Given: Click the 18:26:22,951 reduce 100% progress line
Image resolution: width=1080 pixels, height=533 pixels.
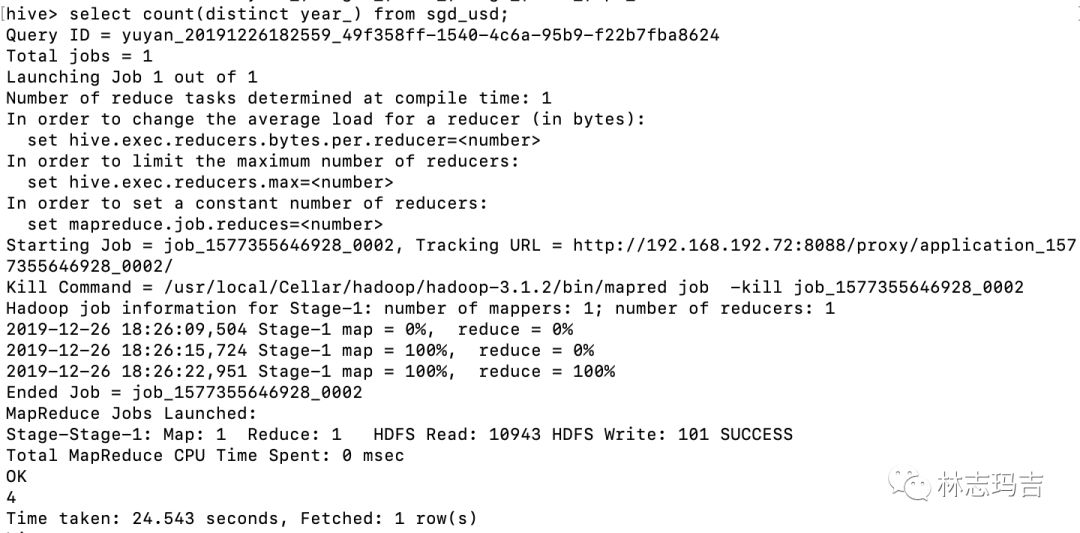Looking at the screenshot, I should (310, 371).
